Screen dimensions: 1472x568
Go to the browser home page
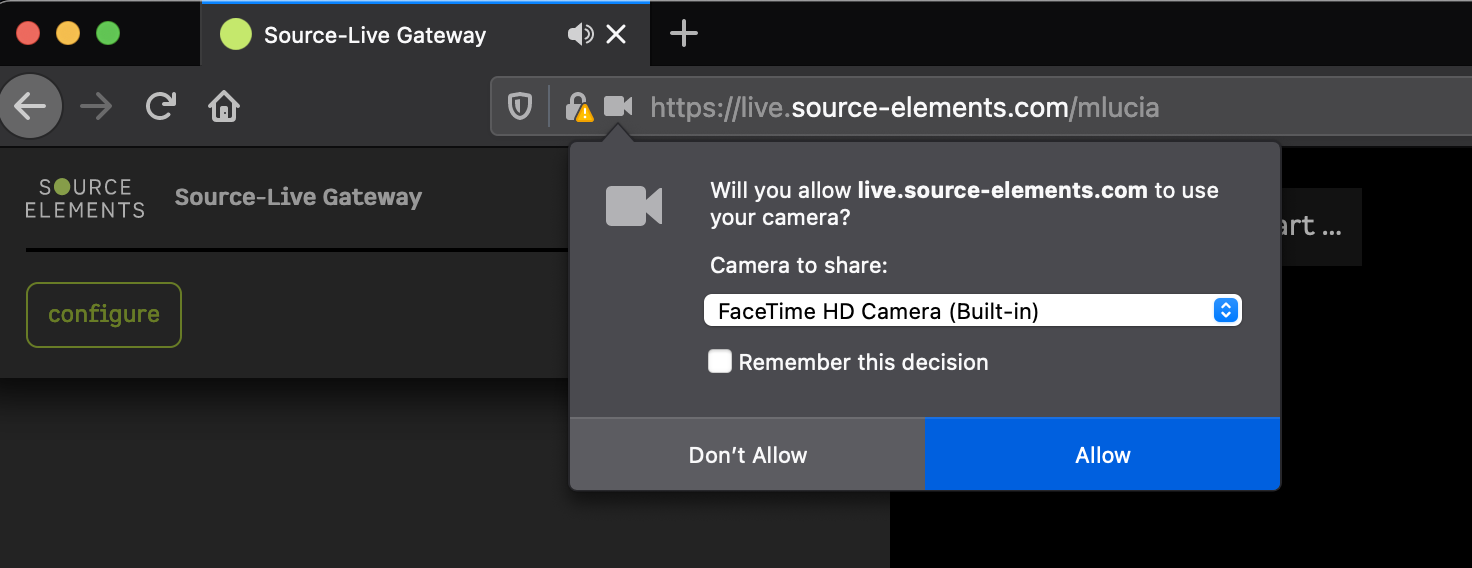click(x=224, y=106)
